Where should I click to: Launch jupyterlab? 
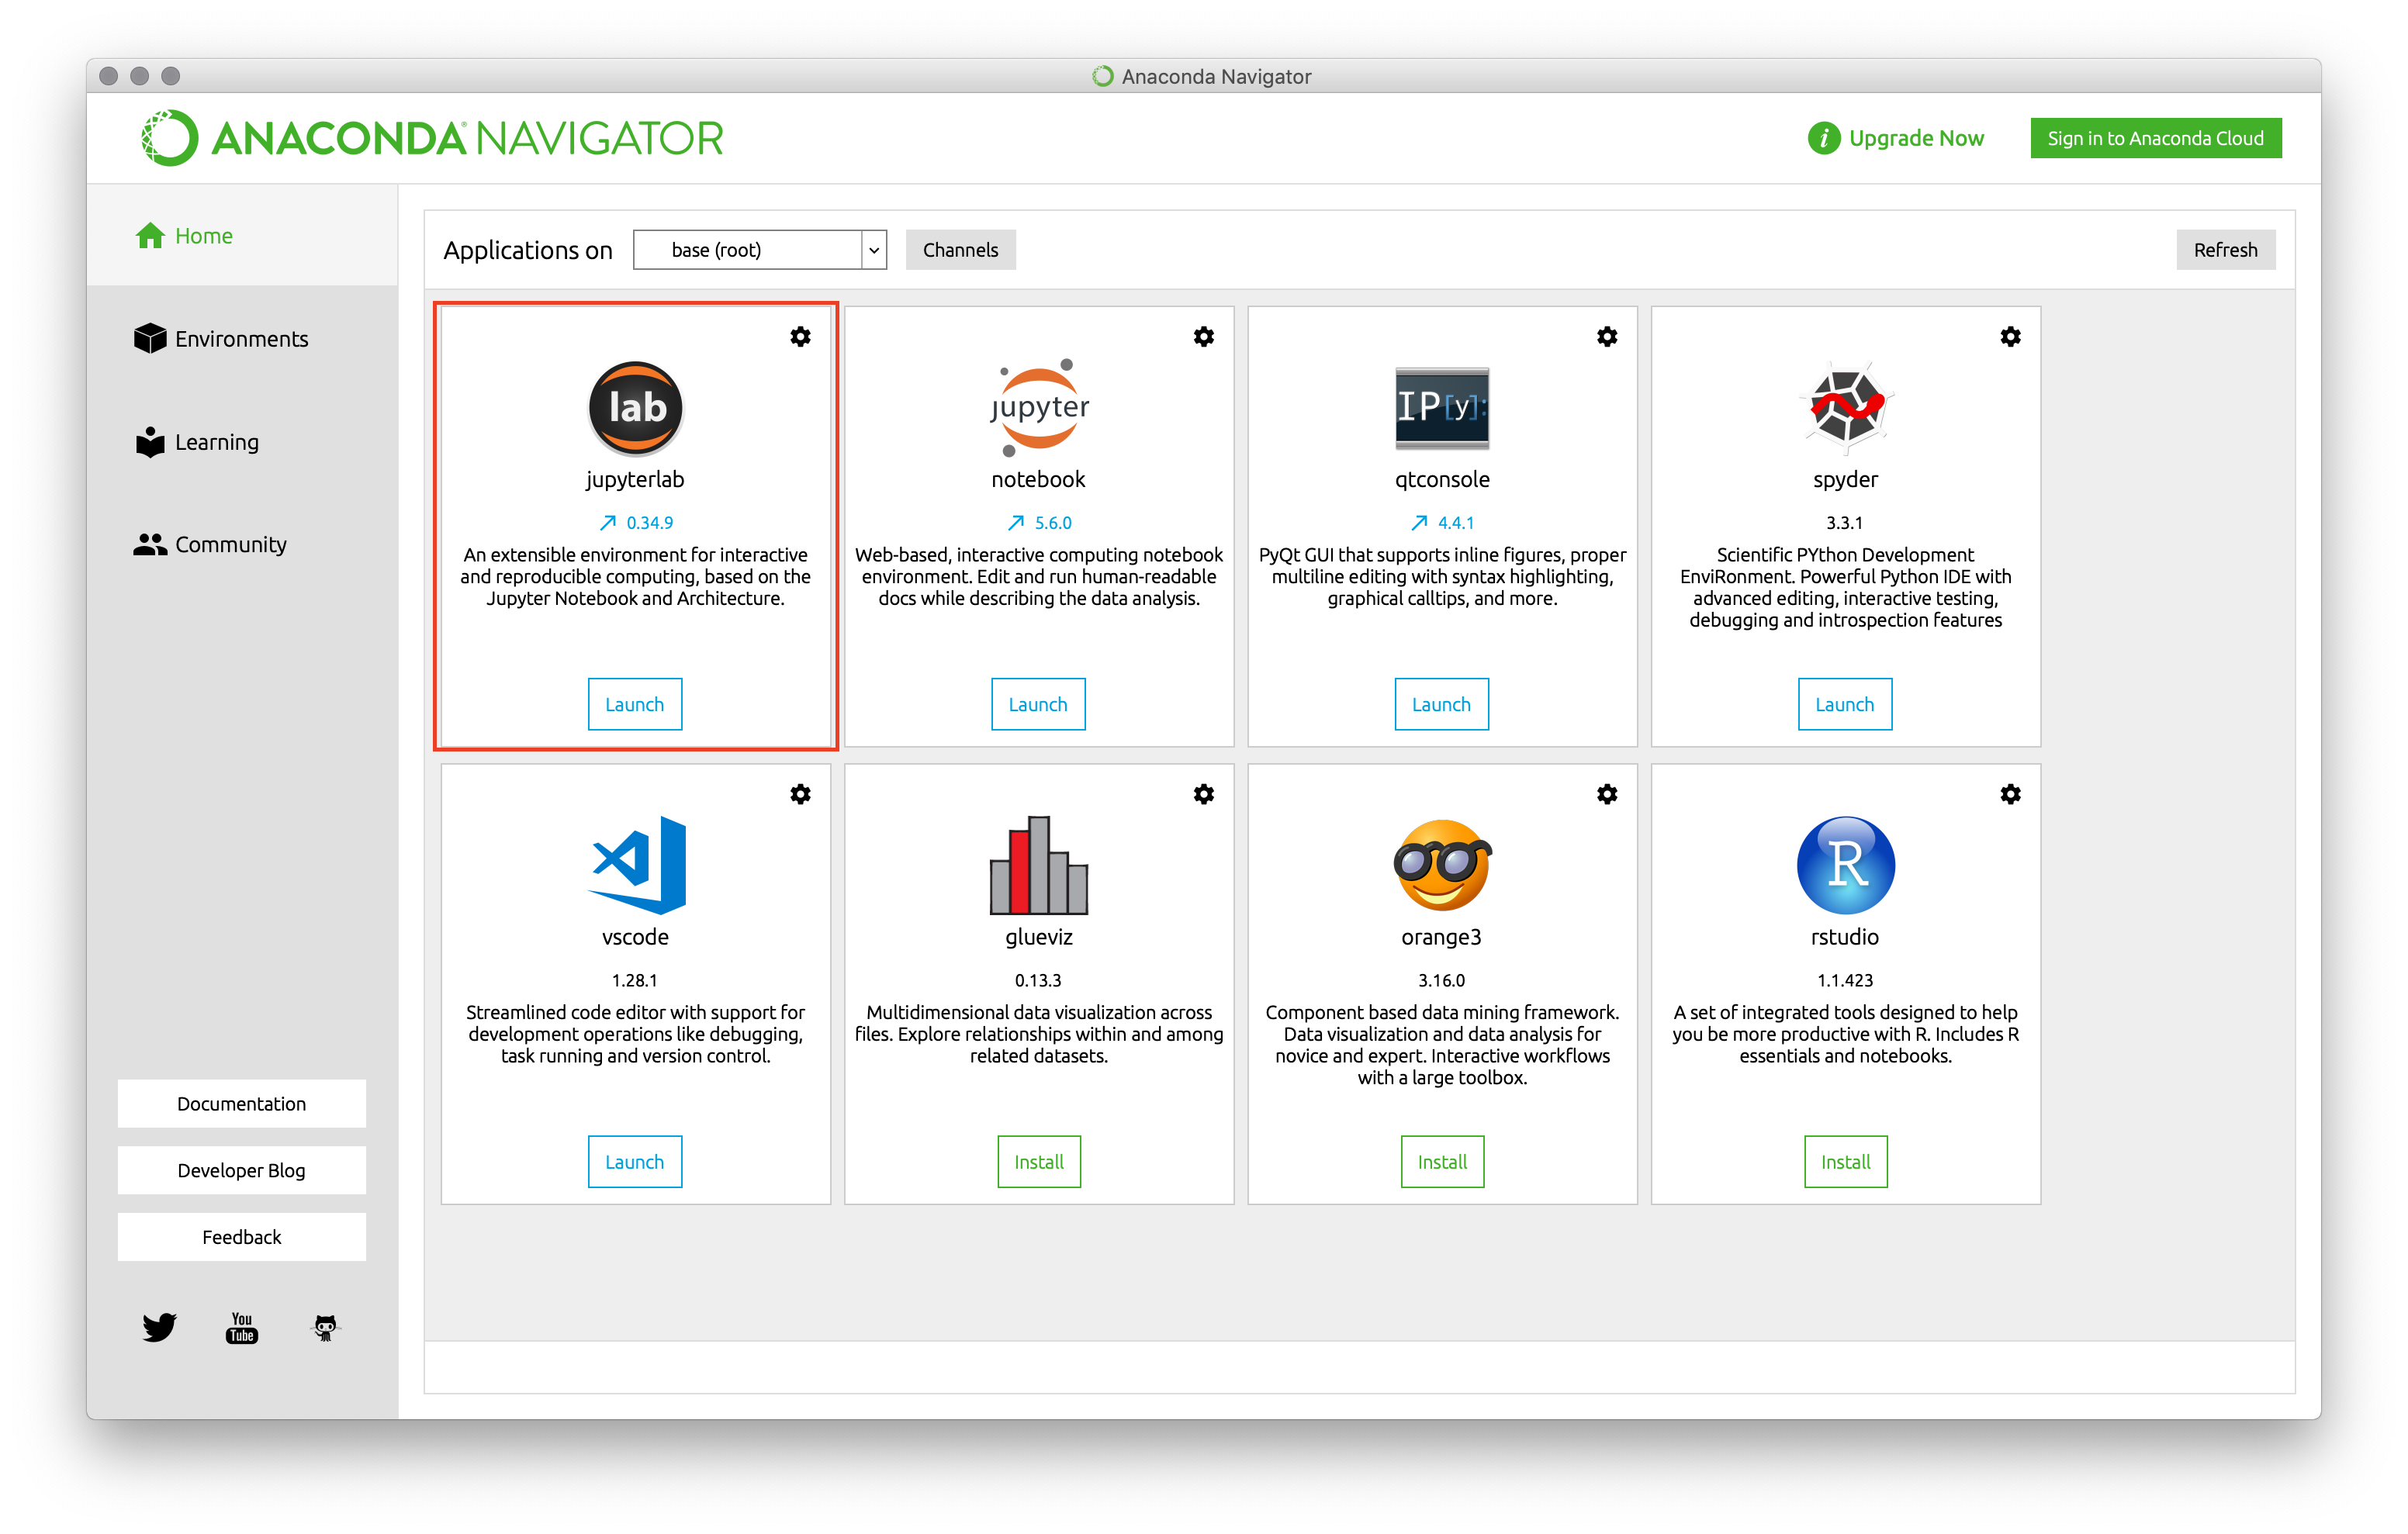pyautogui.click(x=635, y=704)
